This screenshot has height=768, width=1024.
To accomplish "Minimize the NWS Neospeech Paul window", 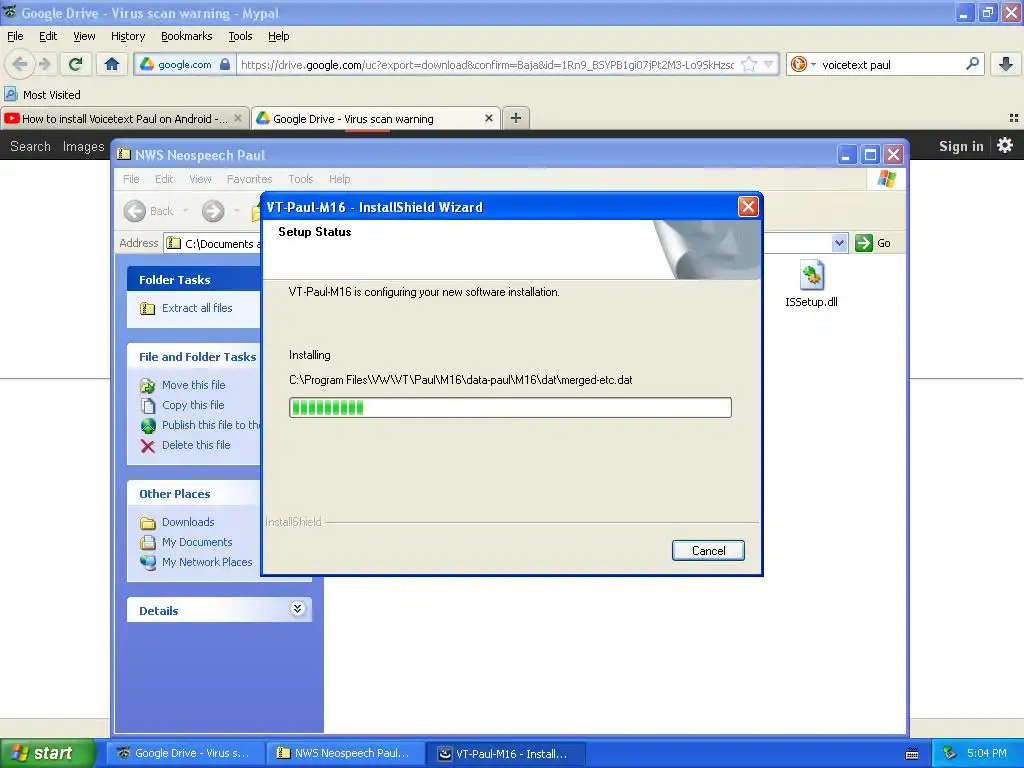I will [x=846, y=155].
